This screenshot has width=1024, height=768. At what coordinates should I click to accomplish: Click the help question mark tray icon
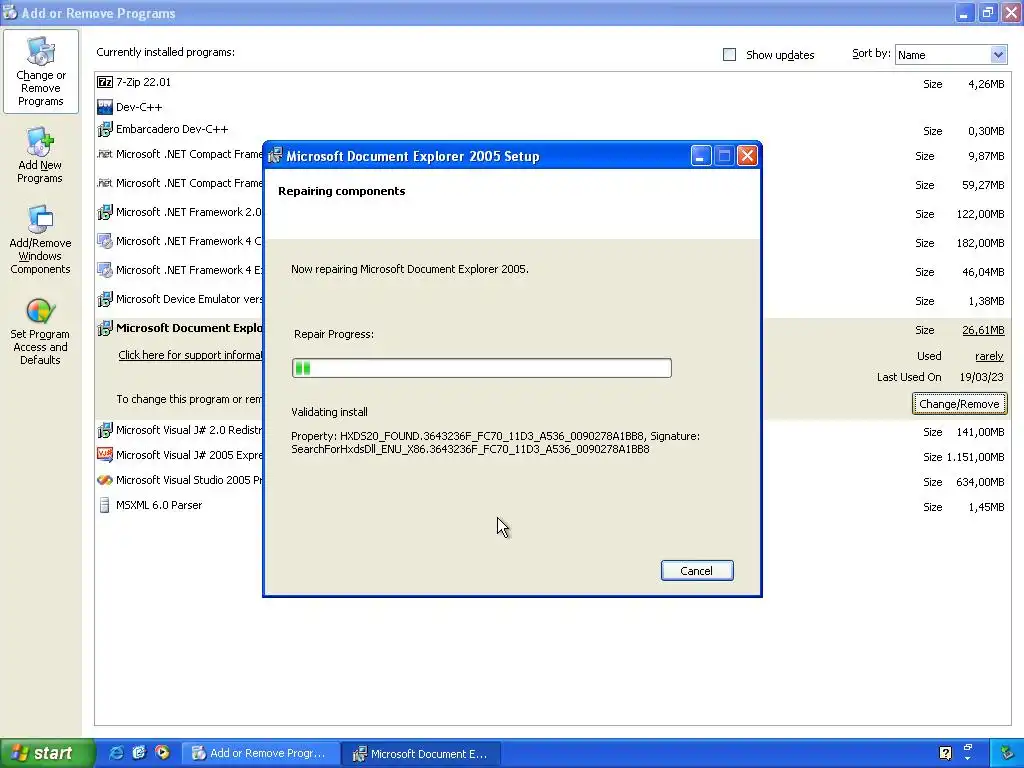(945, 753)
